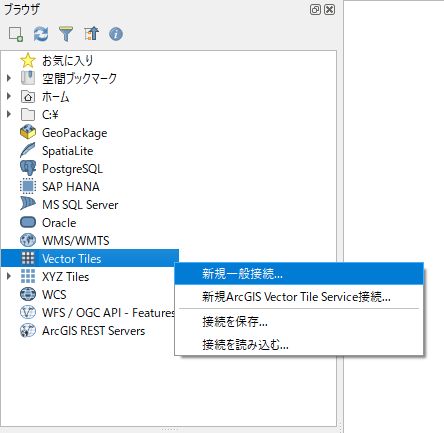
Task: Click the Vector Tiles grid icon
Action: point(28,258)
